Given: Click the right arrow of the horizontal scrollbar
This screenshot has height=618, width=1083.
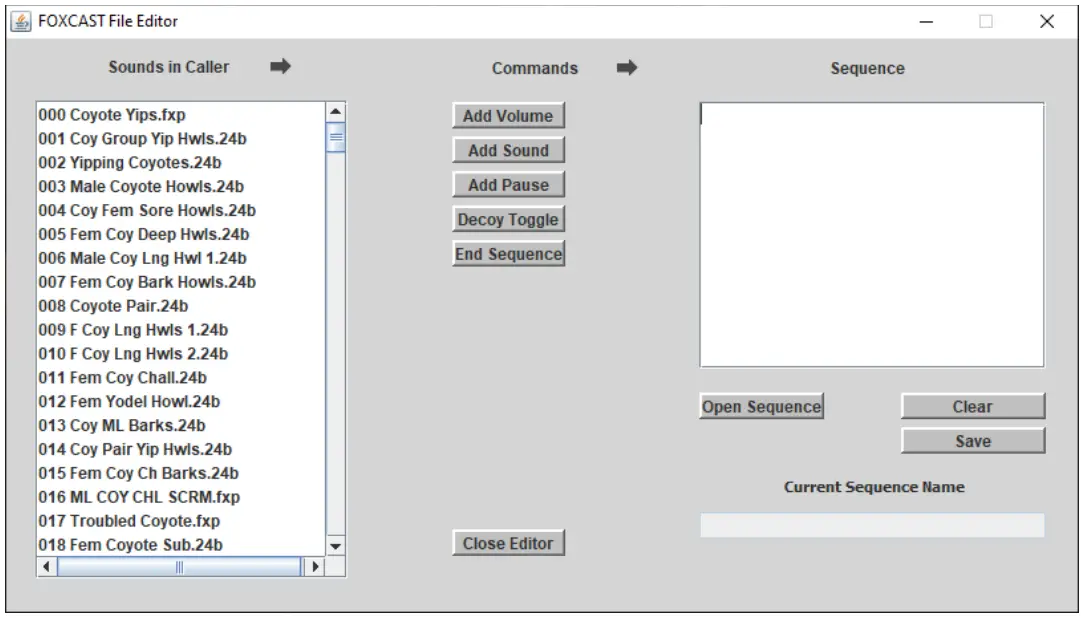Looking at the screenshot, I should click(x=314, y=565).
